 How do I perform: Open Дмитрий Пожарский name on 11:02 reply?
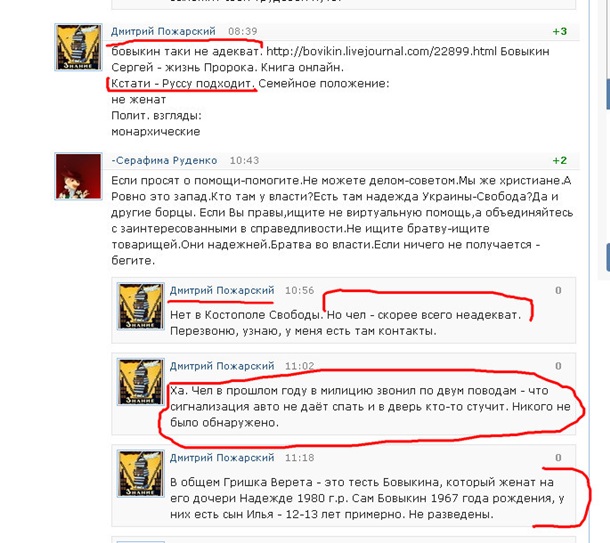222,366
